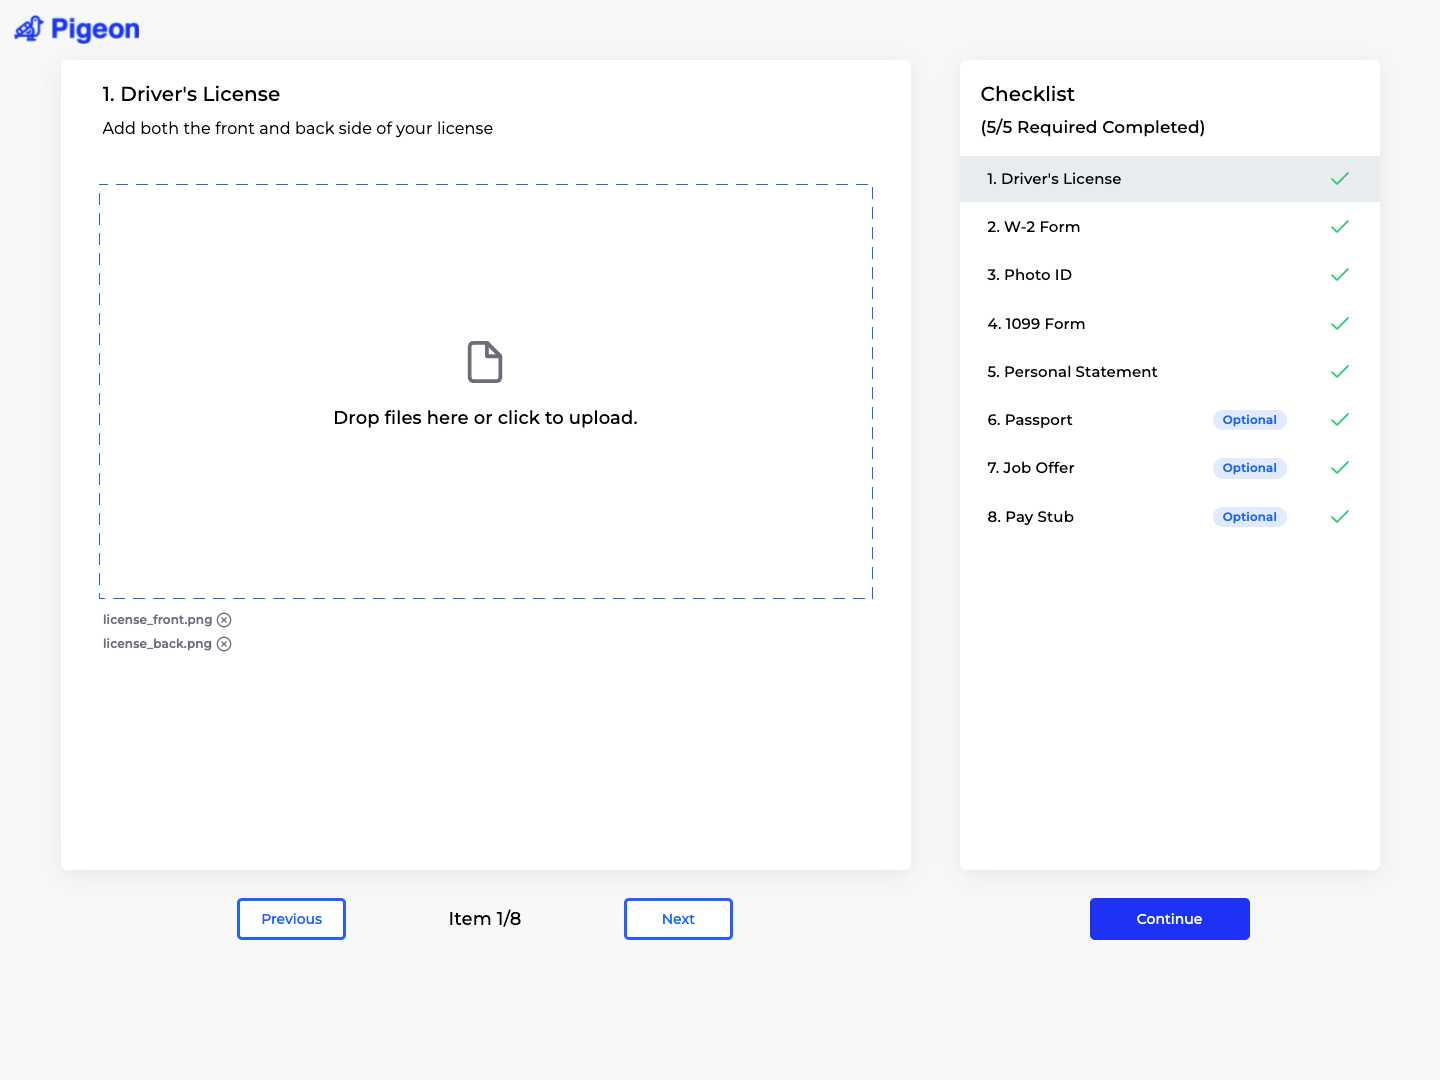Select the completed Photo ID check indicator

tap(1340, 274)
